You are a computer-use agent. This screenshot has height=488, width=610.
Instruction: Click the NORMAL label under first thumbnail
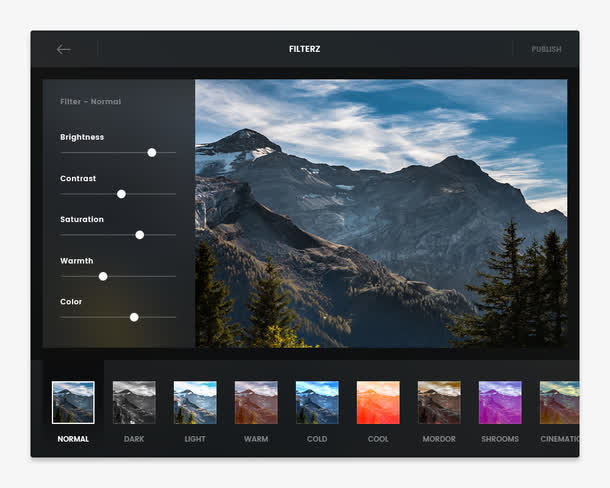click(73, 439)
